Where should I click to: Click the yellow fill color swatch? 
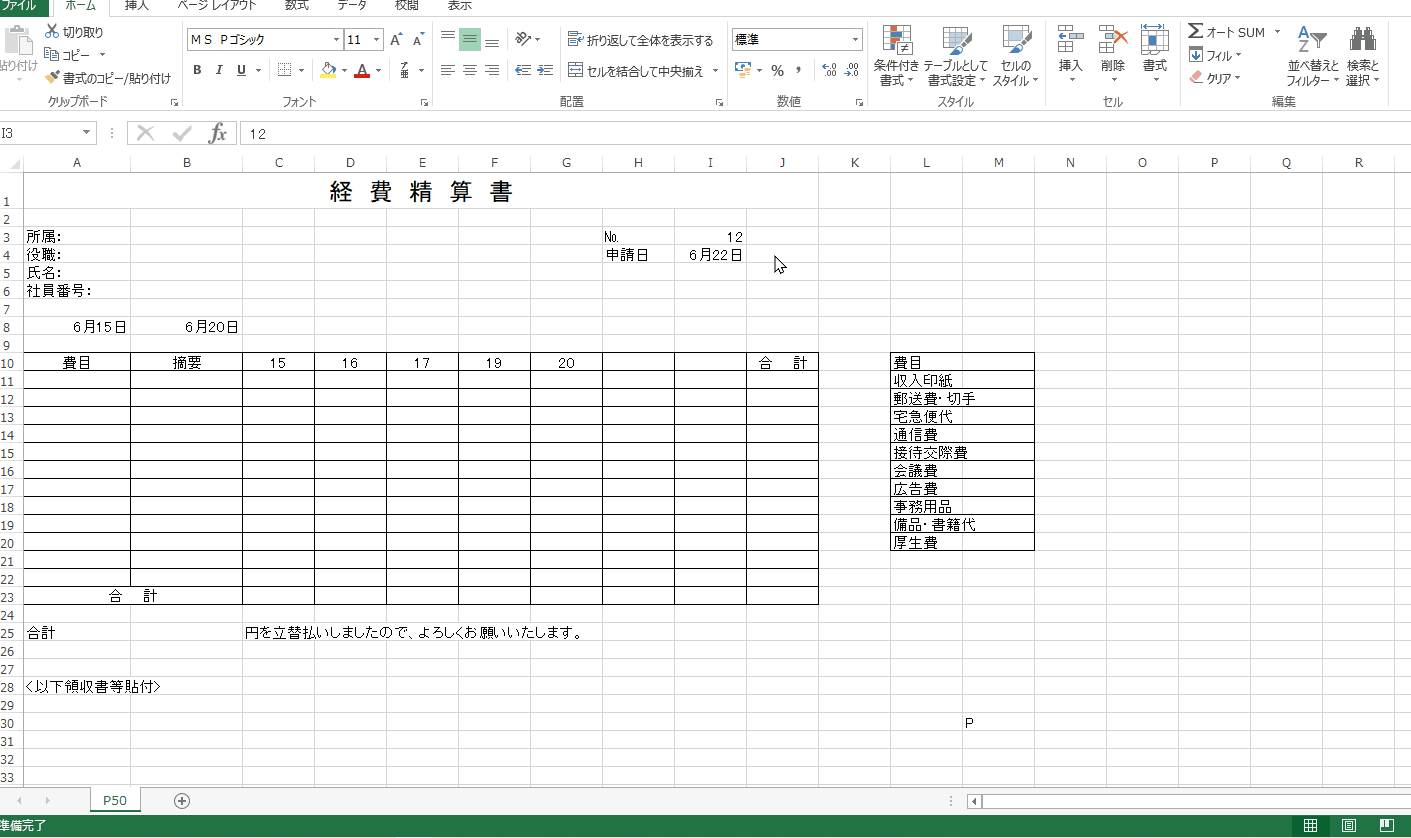click(327, 70)
